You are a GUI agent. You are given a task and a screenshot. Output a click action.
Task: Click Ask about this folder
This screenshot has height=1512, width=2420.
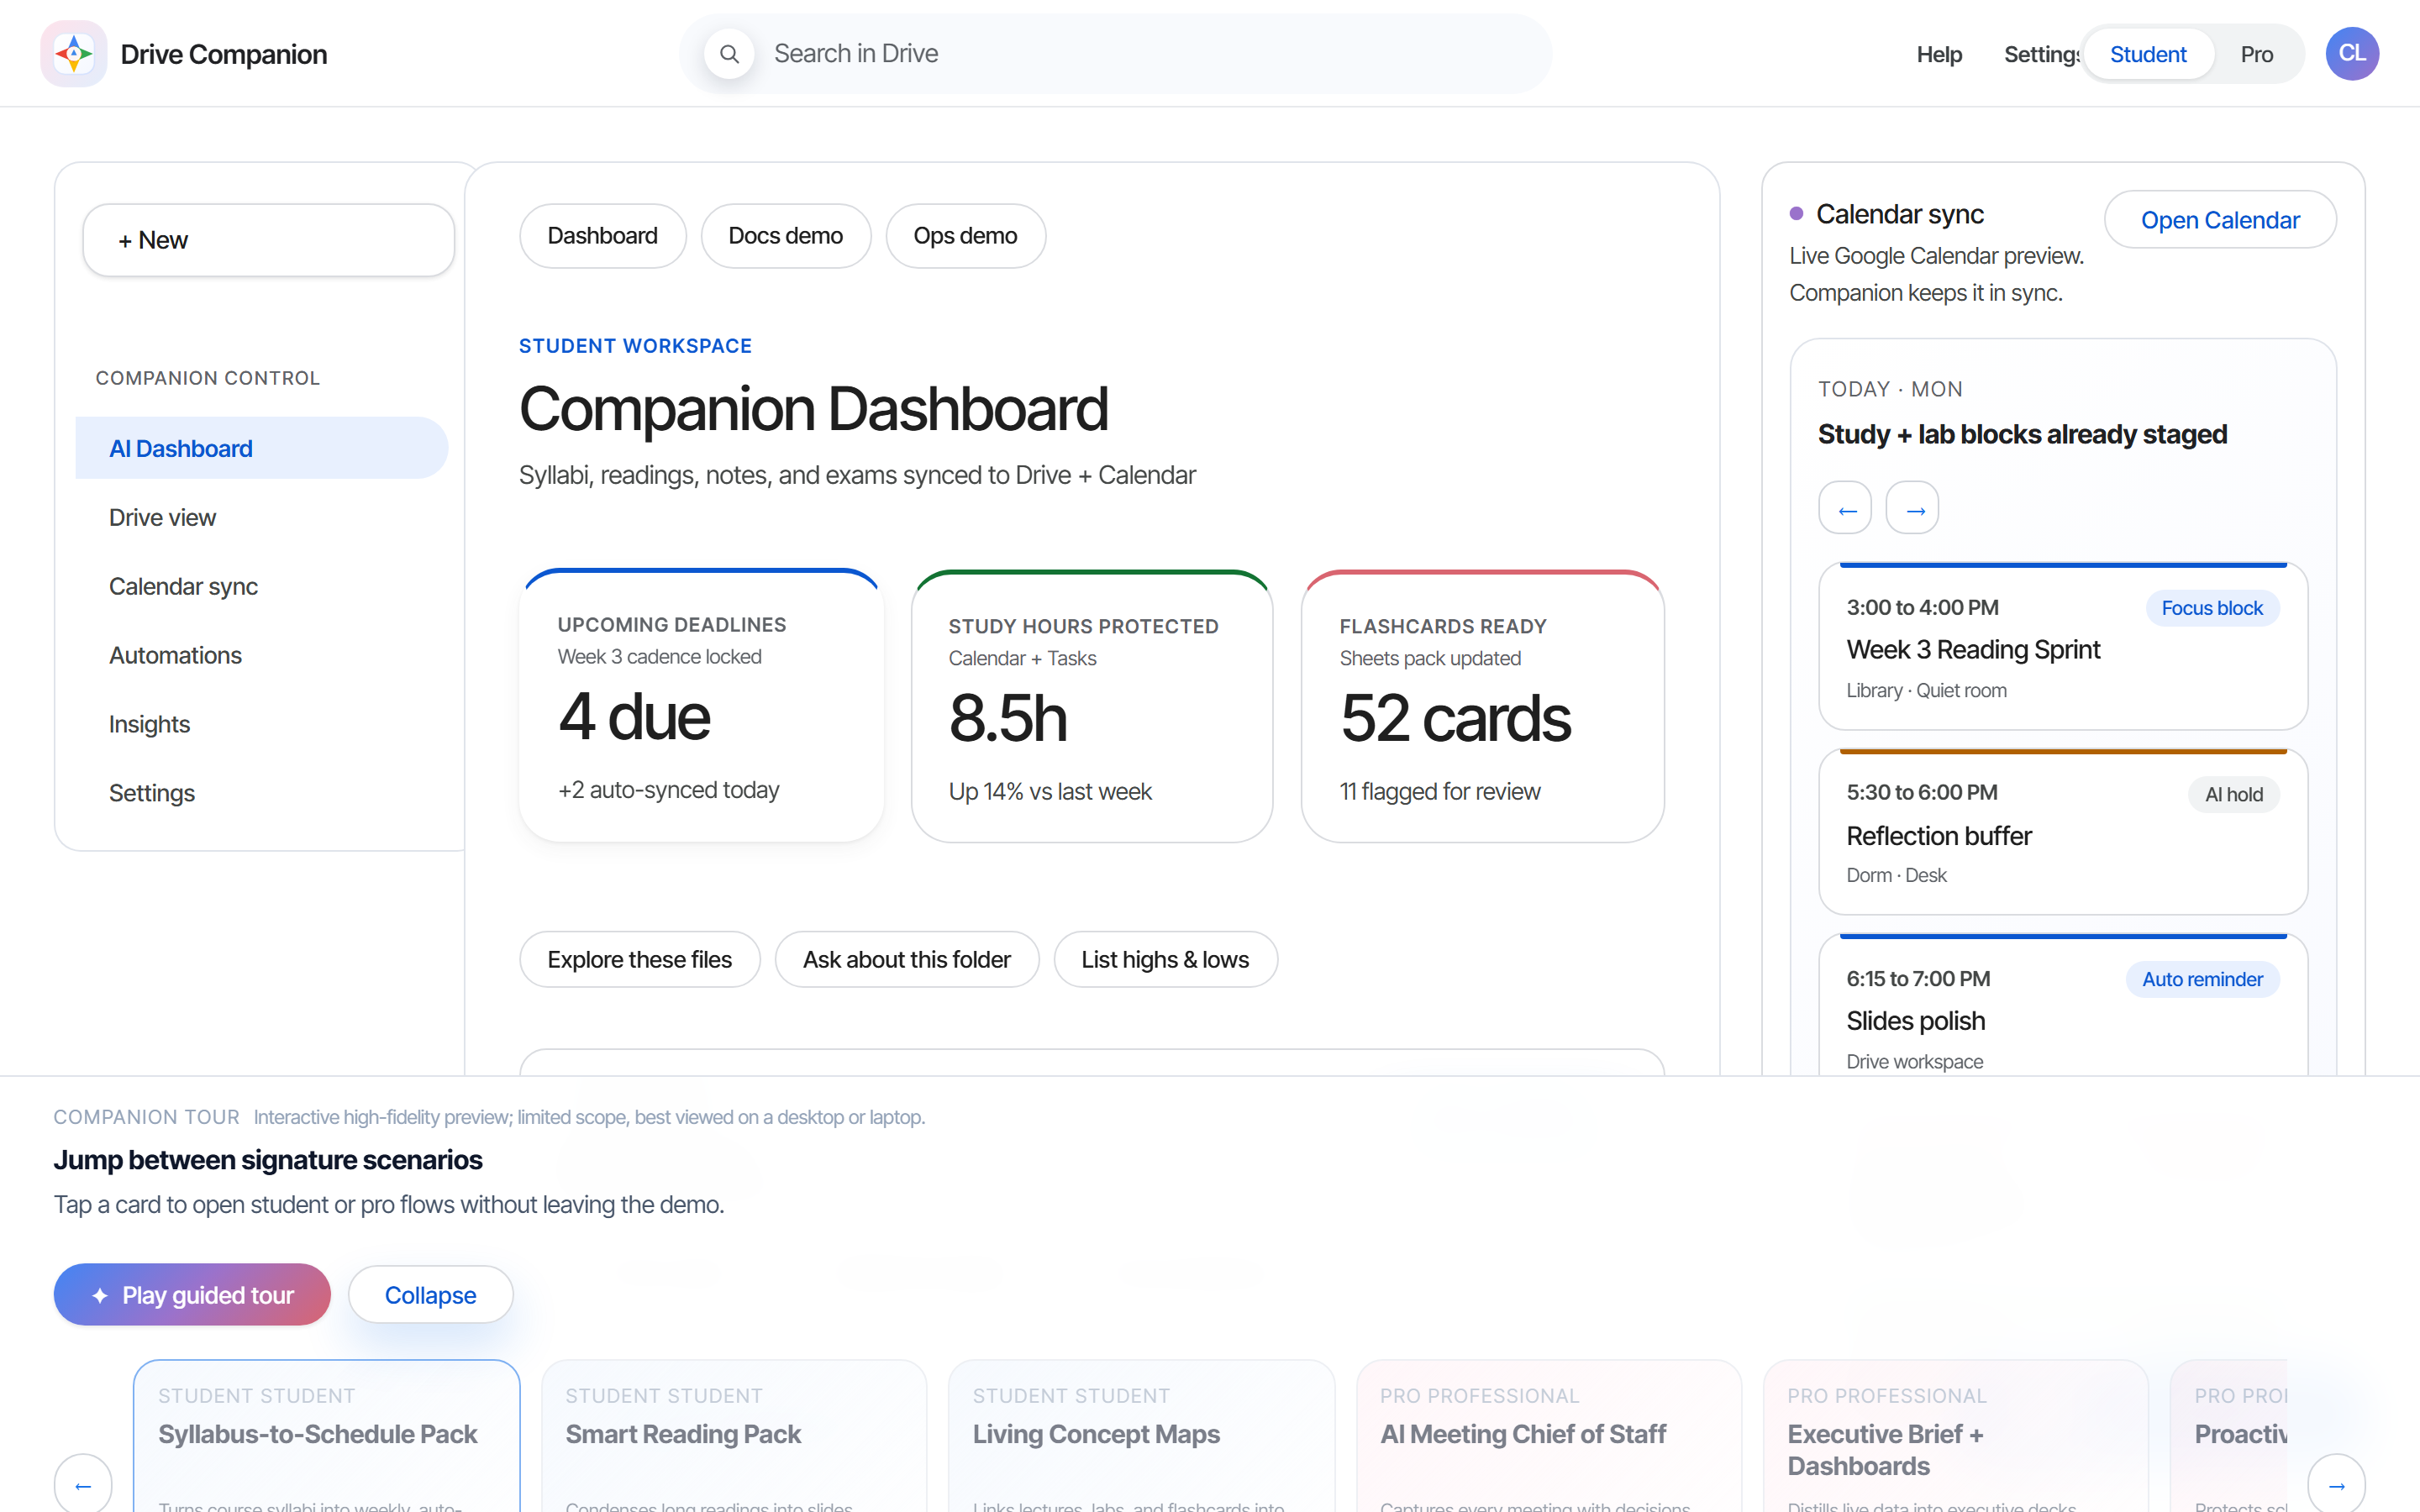[x=907, y=960]
